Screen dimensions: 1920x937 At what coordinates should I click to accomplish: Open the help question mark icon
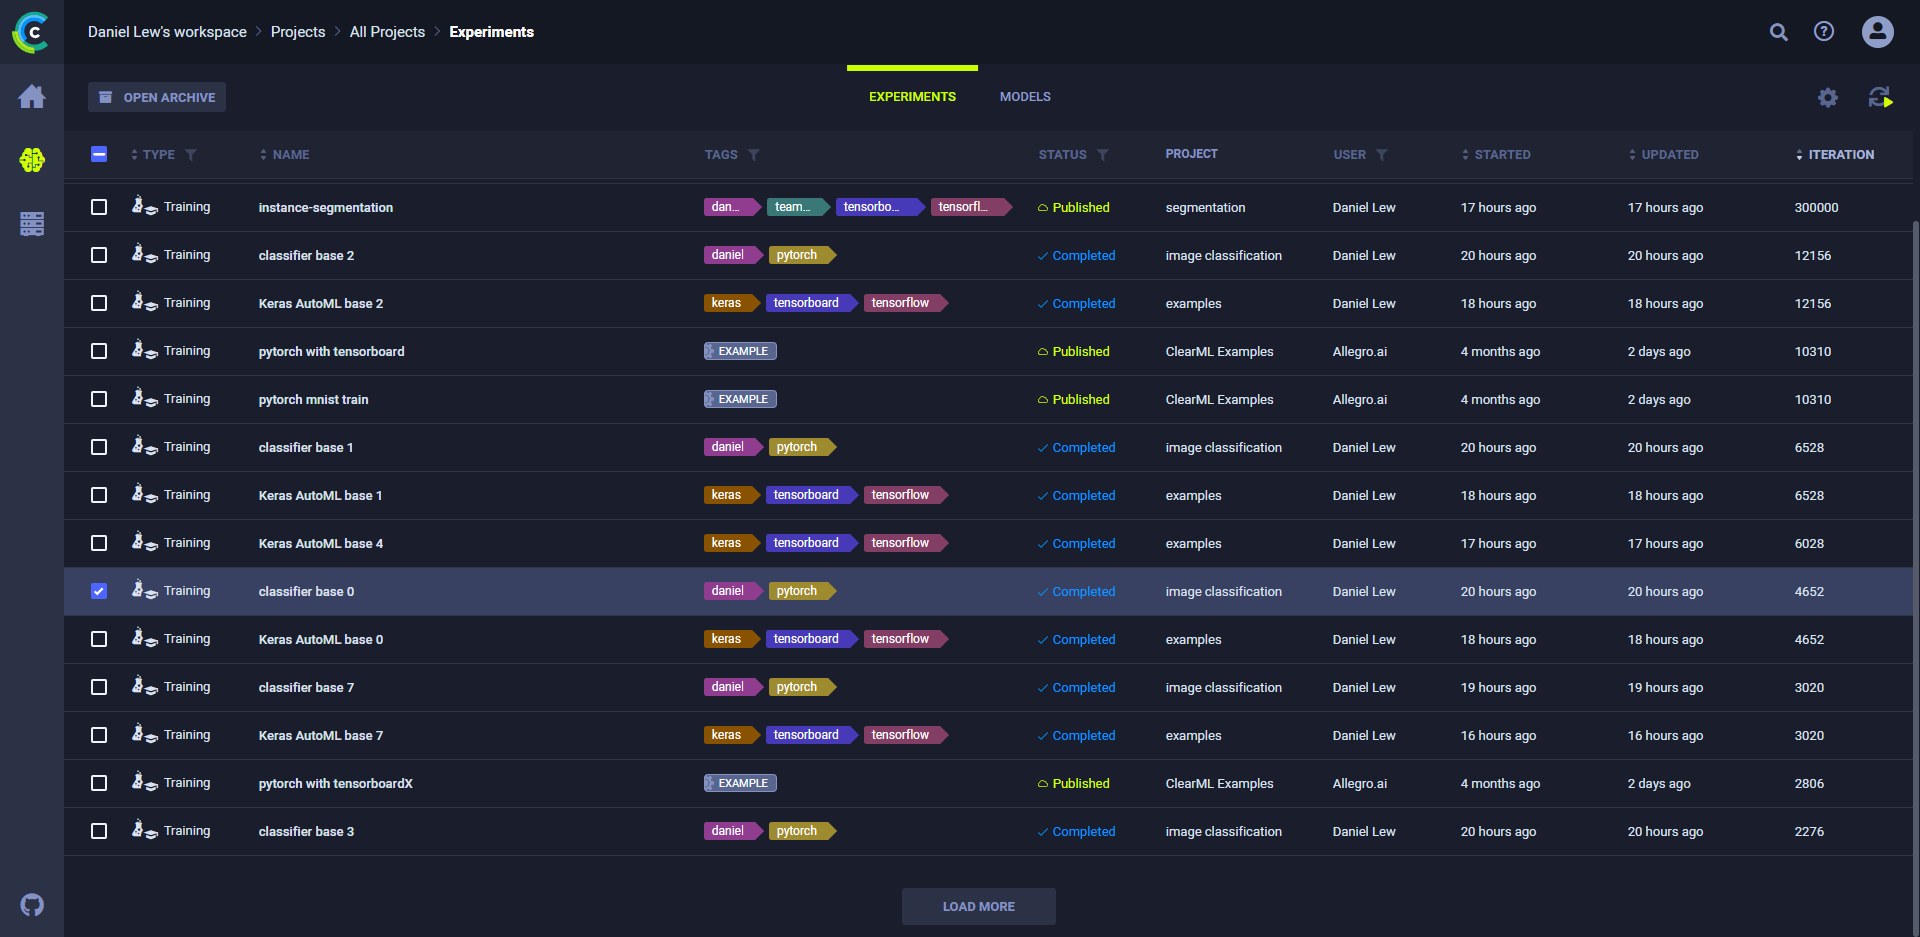[1824, 32]
